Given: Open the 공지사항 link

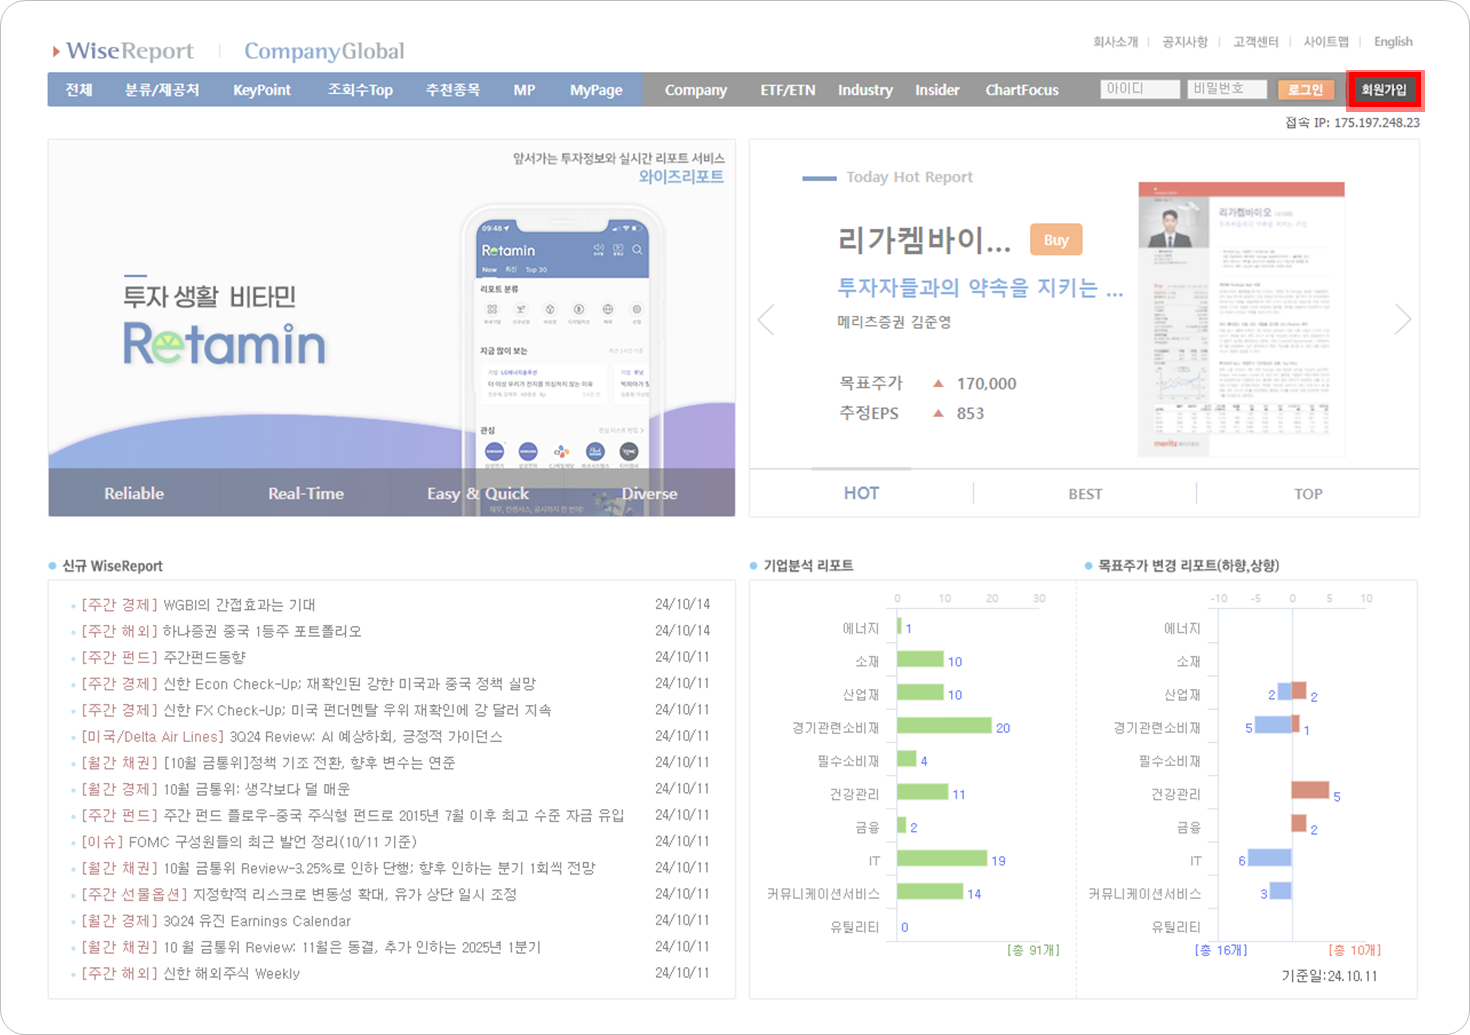Looking at the screenshot, I should pos(1185,42).
